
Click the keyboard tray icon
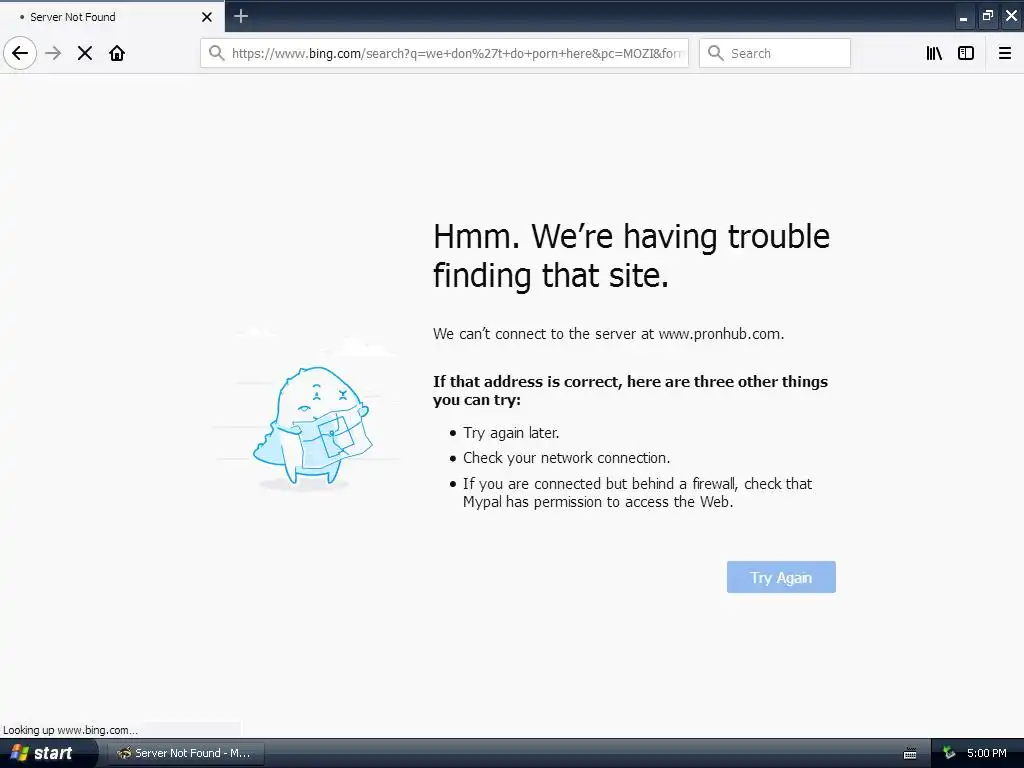[x=910, y=754]
